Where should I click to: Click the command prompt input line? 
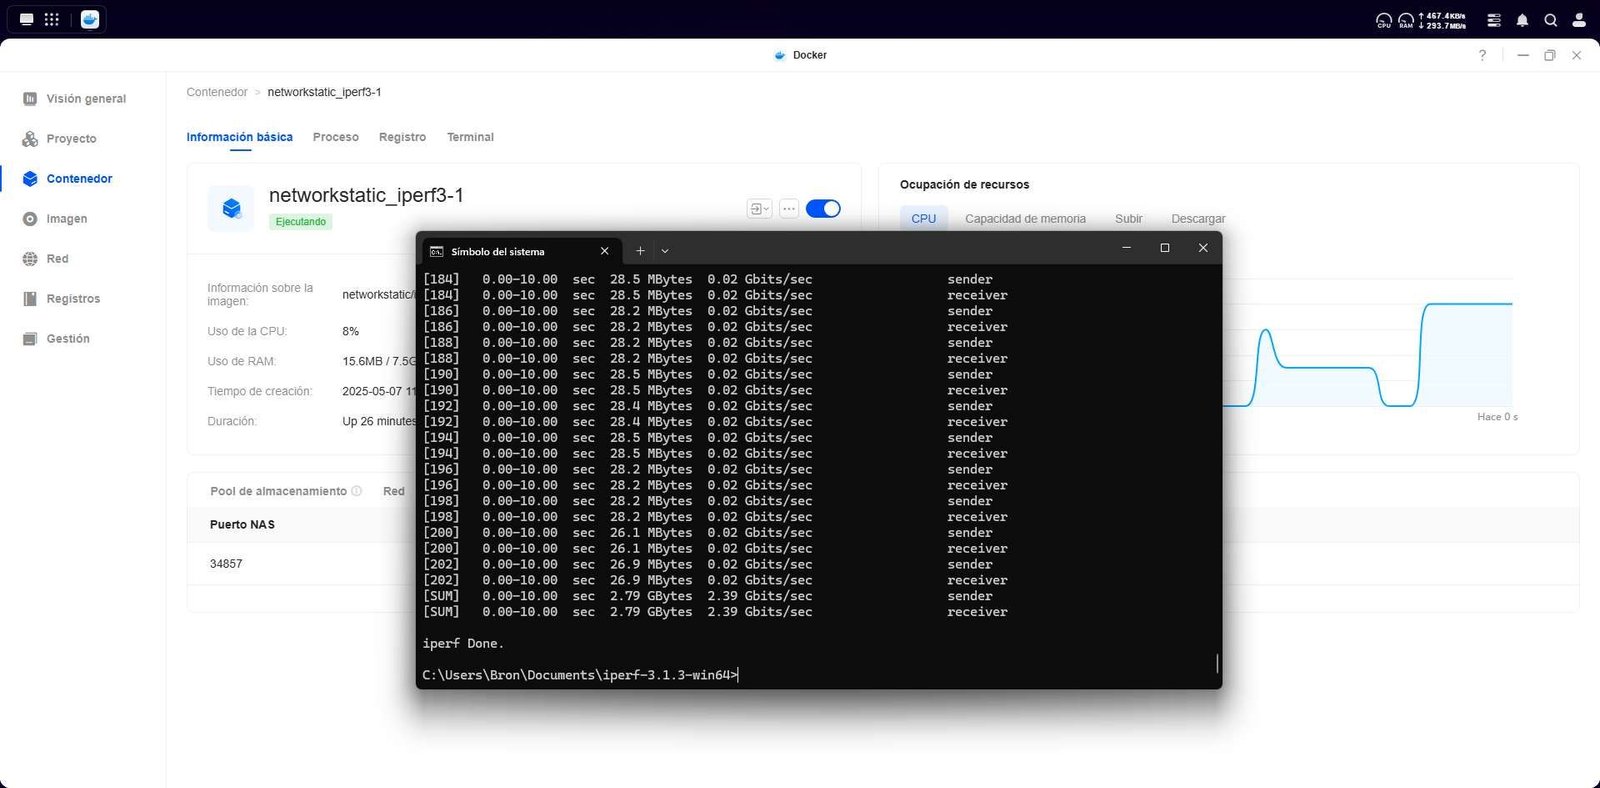(580, 675)
